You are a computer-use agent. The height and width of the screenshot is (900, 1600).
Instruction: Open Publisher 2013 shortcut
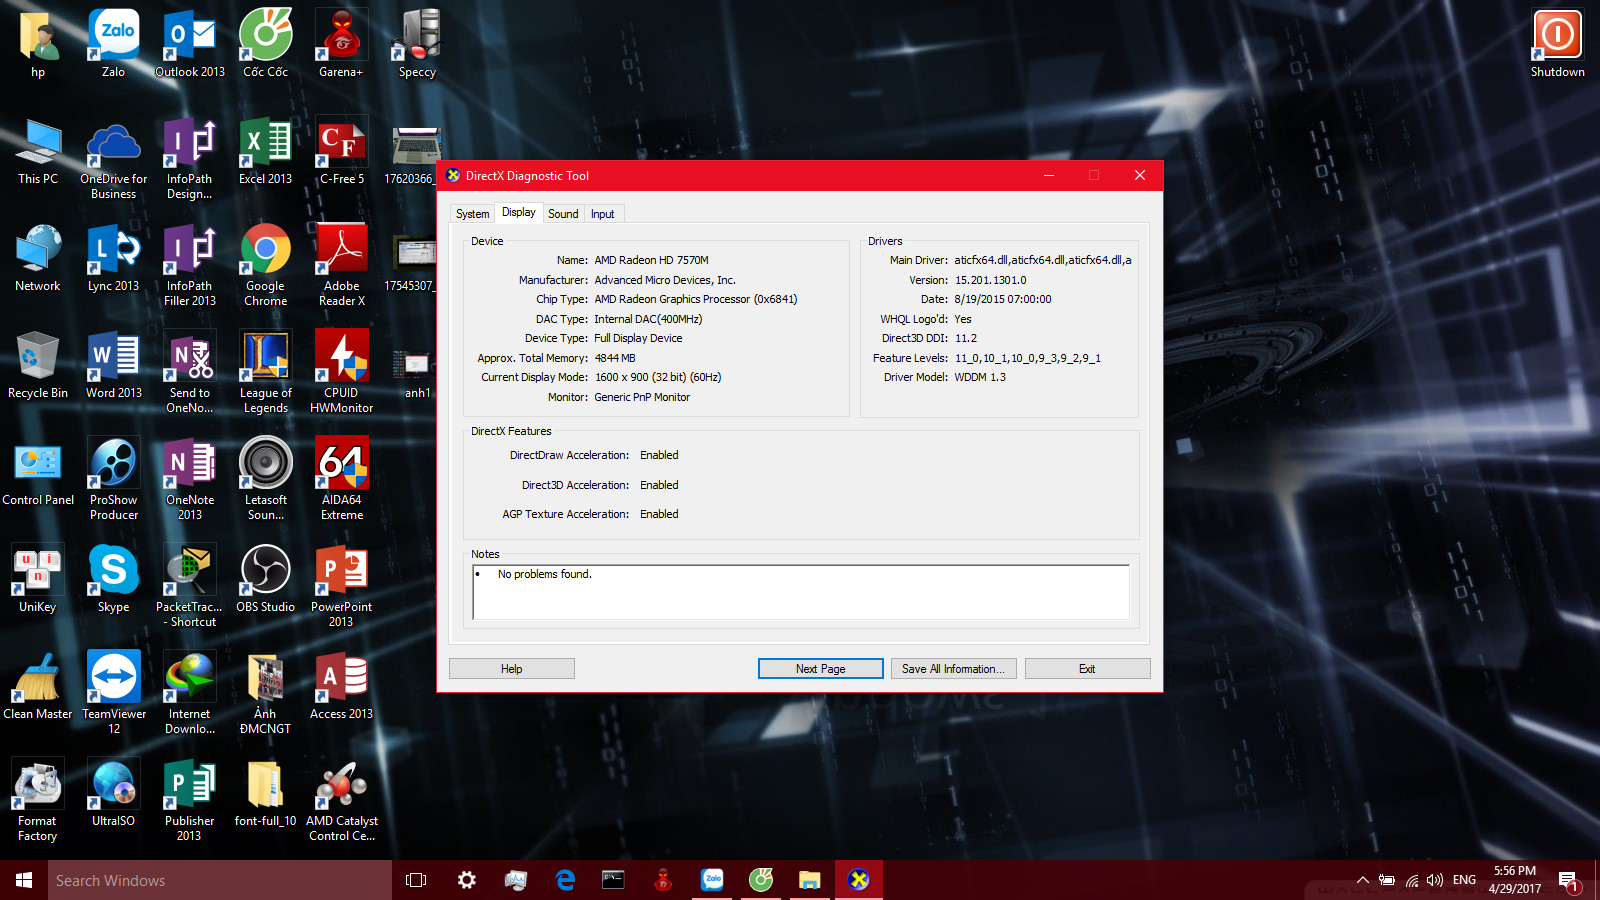(x=190, y=800)
